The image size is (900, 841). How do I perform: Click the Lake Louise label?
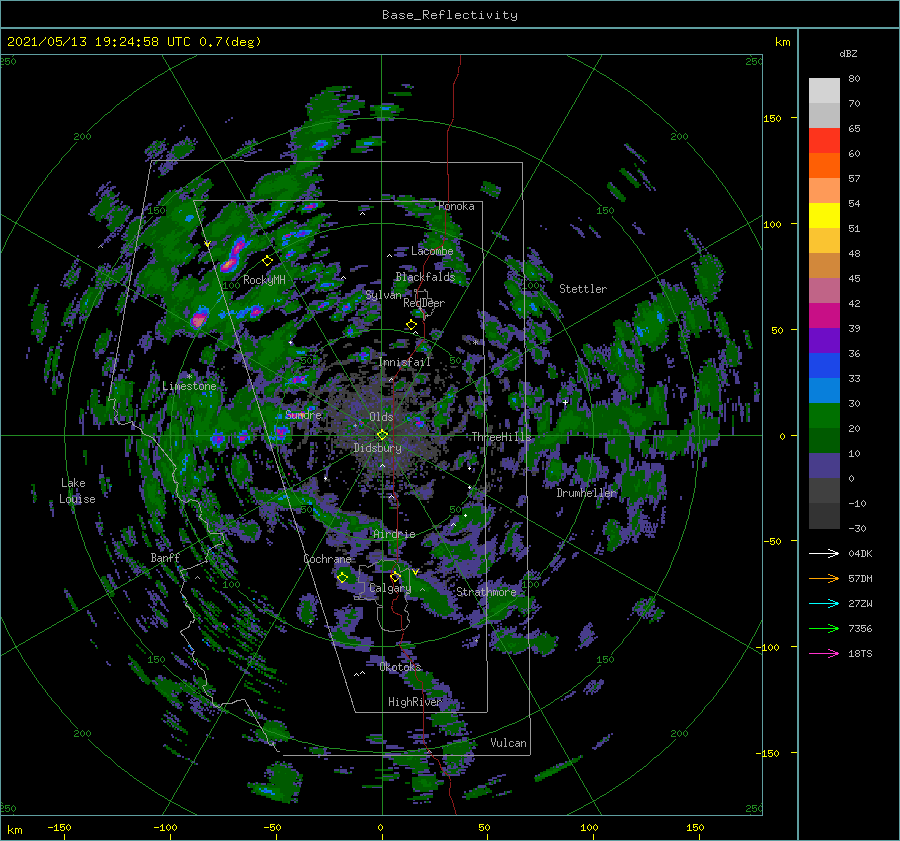77,491
